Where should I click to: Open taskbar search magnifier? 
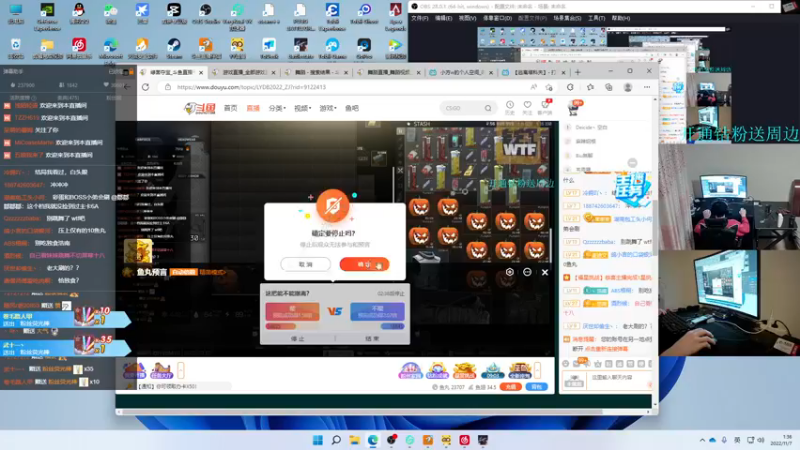tap(336, 440)
